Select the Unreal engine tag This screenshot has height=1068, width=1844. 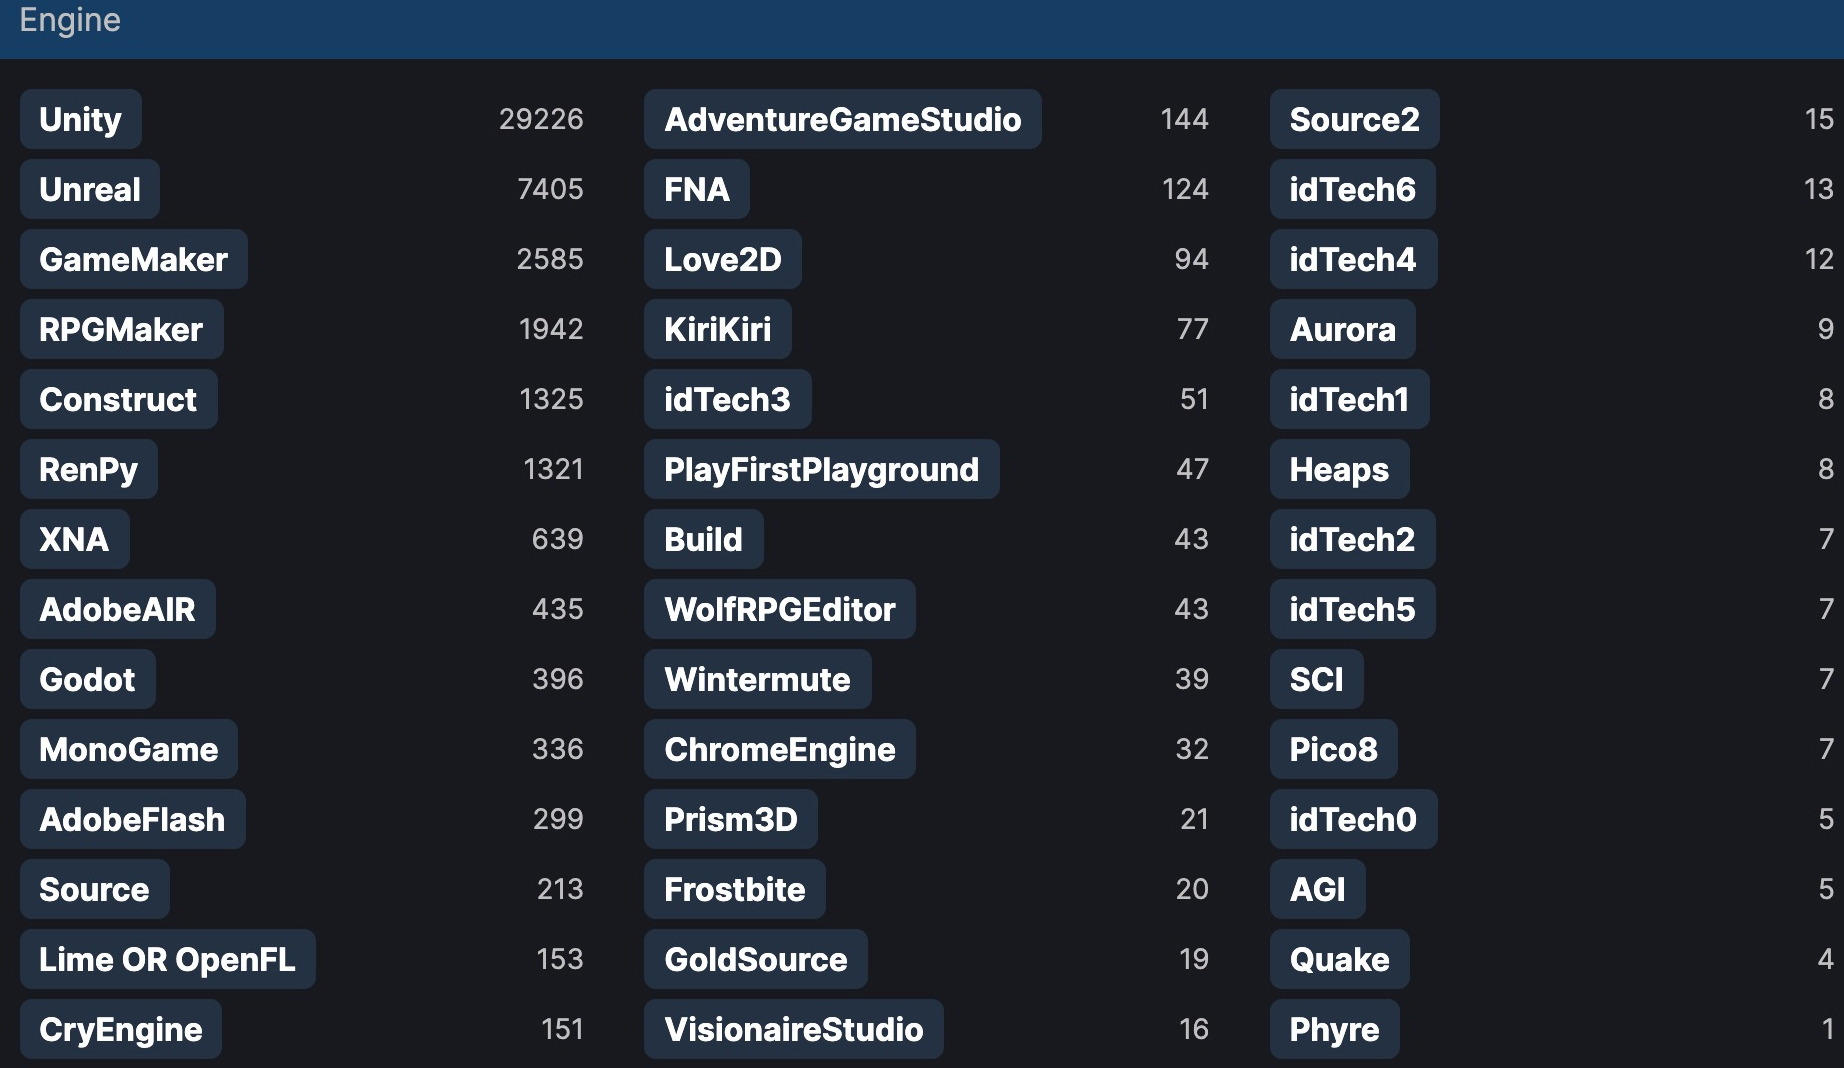(90, 189)
